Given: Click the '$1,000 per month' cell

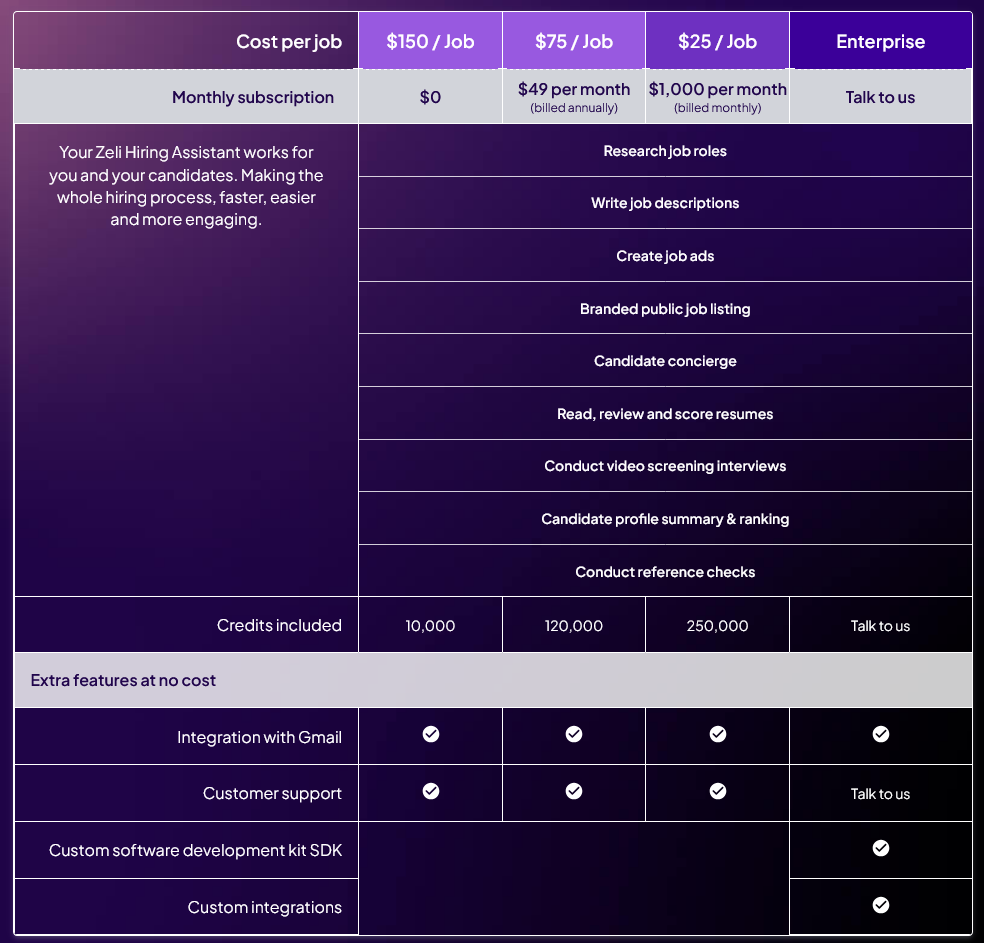Looking at the screenshot, I should point(717,97).
